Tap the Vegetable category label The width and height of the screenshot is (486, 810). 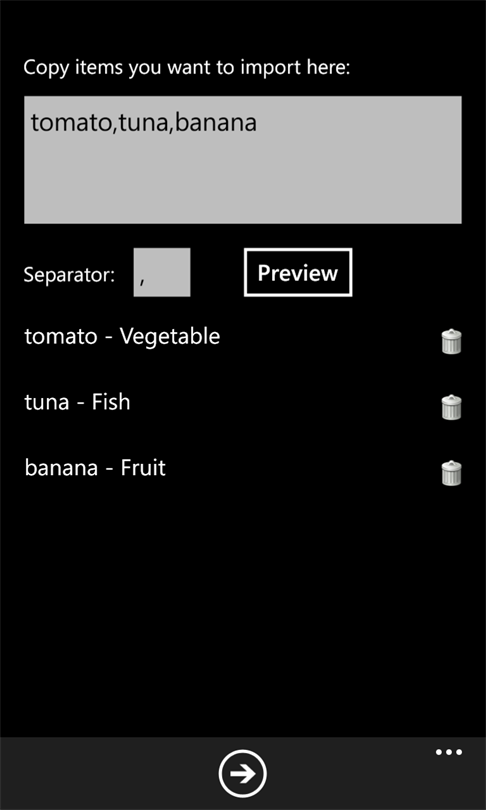[x=170, y=337]
